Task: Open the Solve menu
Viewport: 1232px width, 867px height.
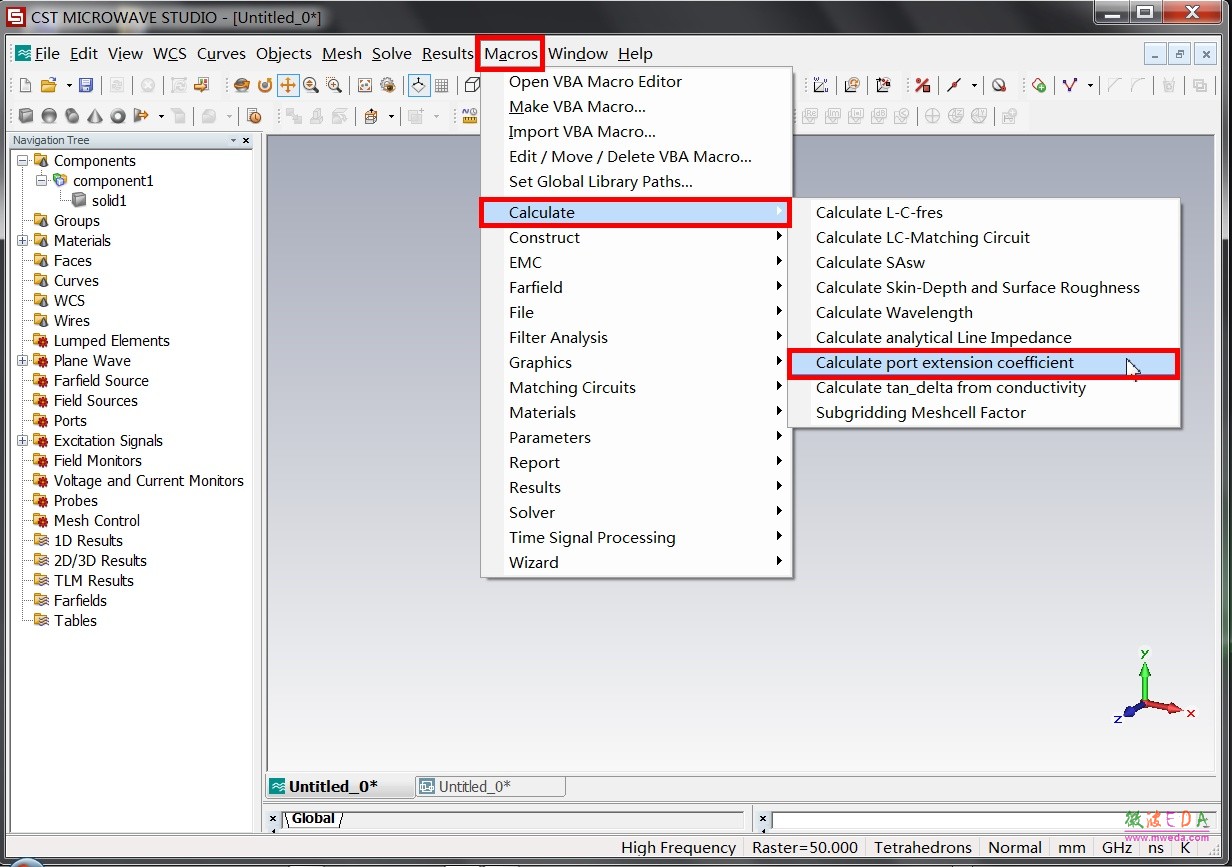Action: point(392,54)
